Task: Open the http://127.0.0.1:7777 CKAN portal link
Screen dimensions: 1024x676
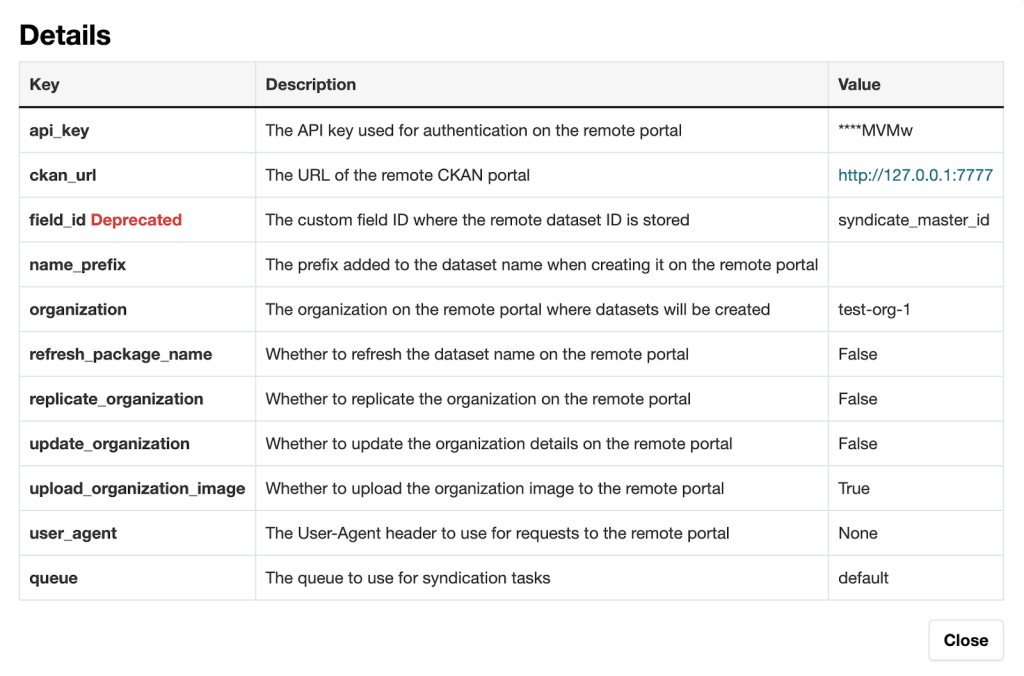Action: pyautogui.click(x=915, y=174)
